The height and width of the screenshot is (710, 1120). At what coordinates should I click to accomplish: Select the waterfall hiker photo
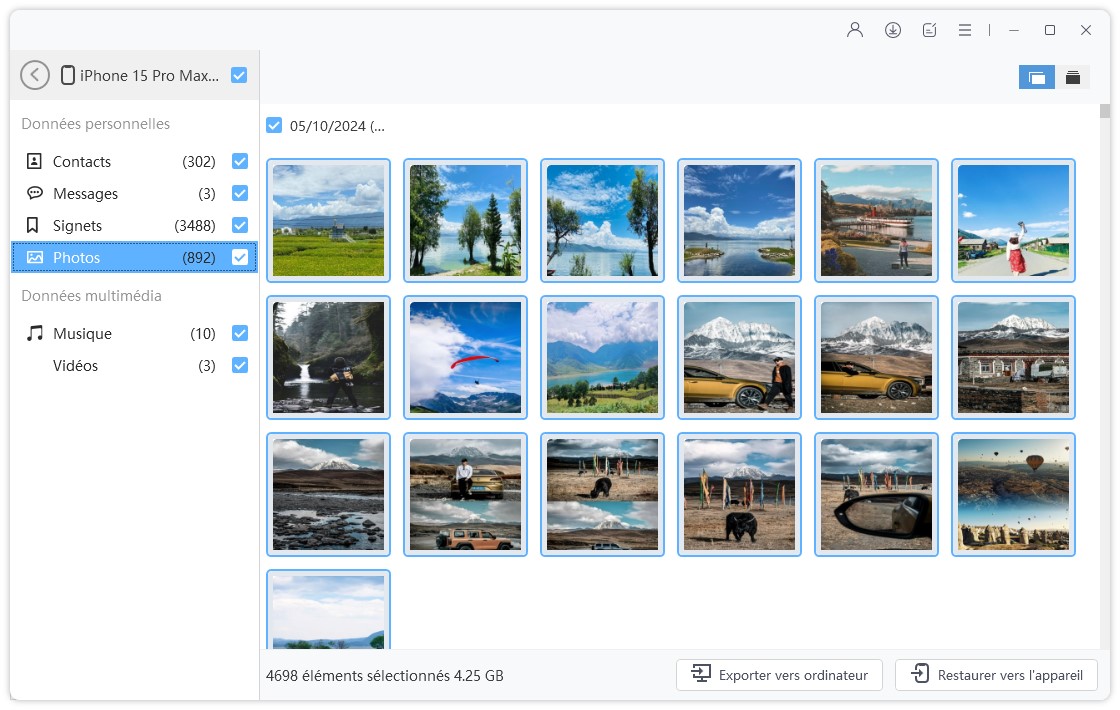(x=329, y=357)
